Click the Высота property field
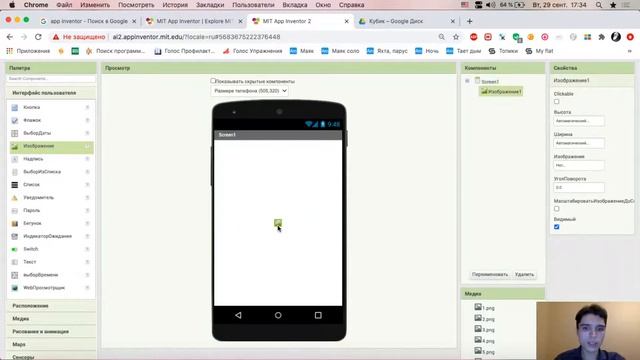 click(x=579, y=121)
